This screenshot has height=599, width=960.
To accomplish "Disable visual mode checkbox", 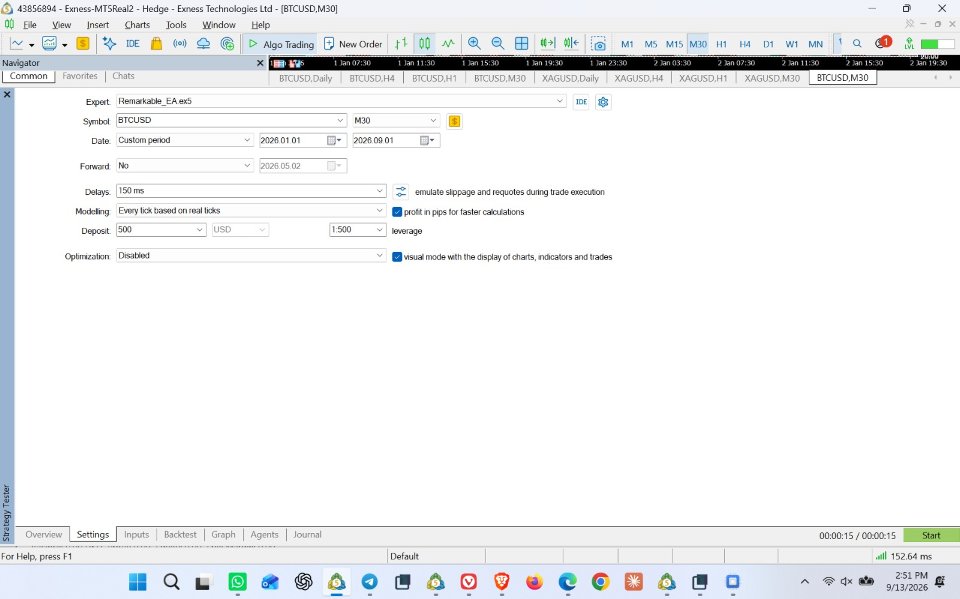I will (x=397, y=257).
